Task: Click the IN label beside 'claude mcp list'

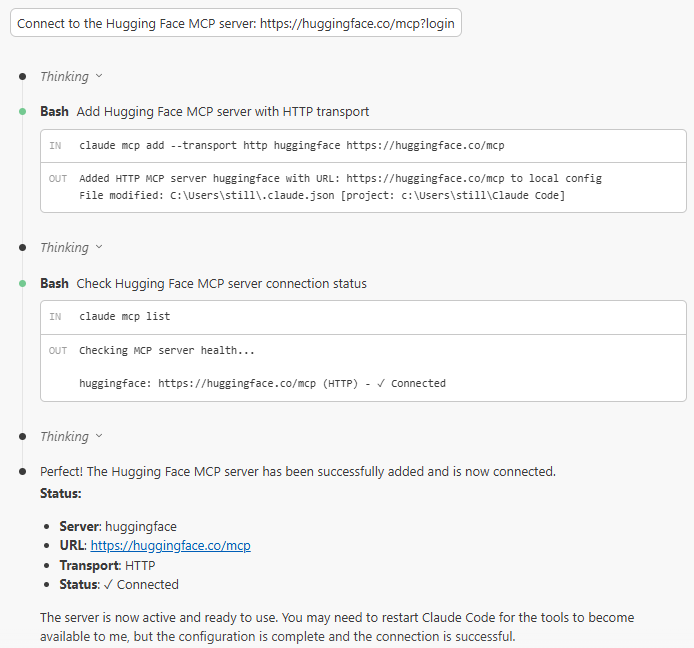Action: 56,316
